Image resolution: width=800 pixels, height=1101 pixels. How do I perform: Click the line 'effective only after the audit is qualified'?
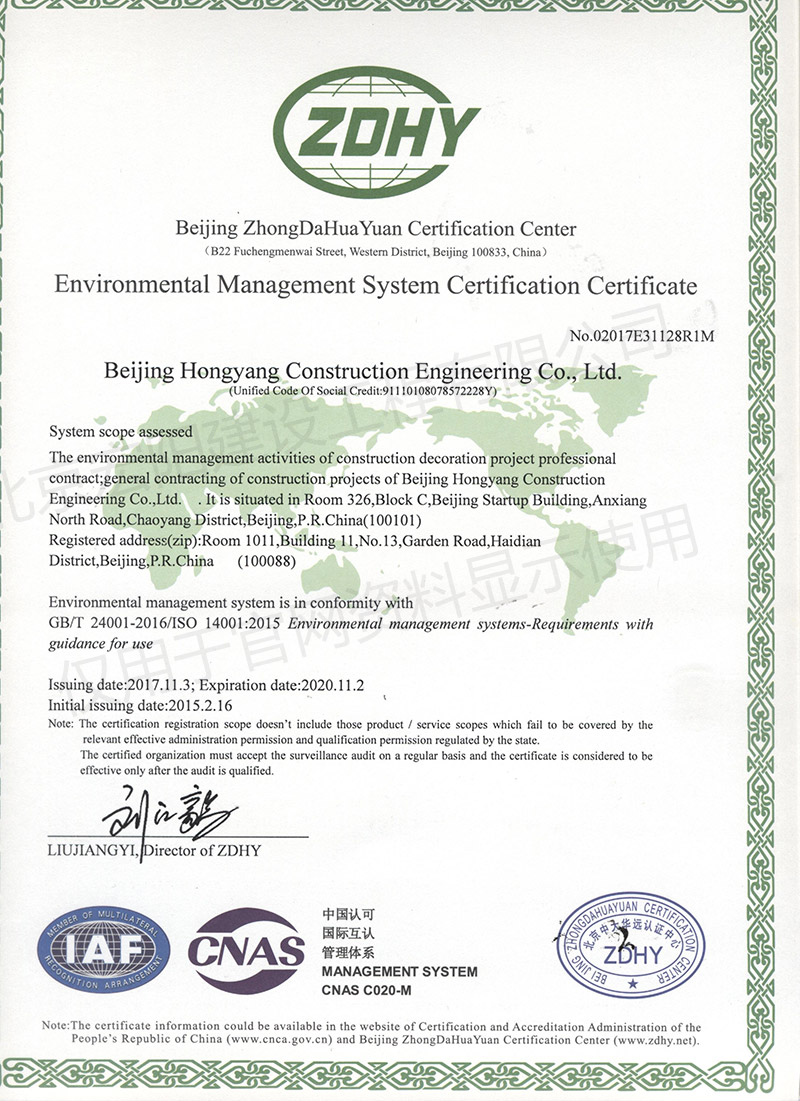(177, 771)
